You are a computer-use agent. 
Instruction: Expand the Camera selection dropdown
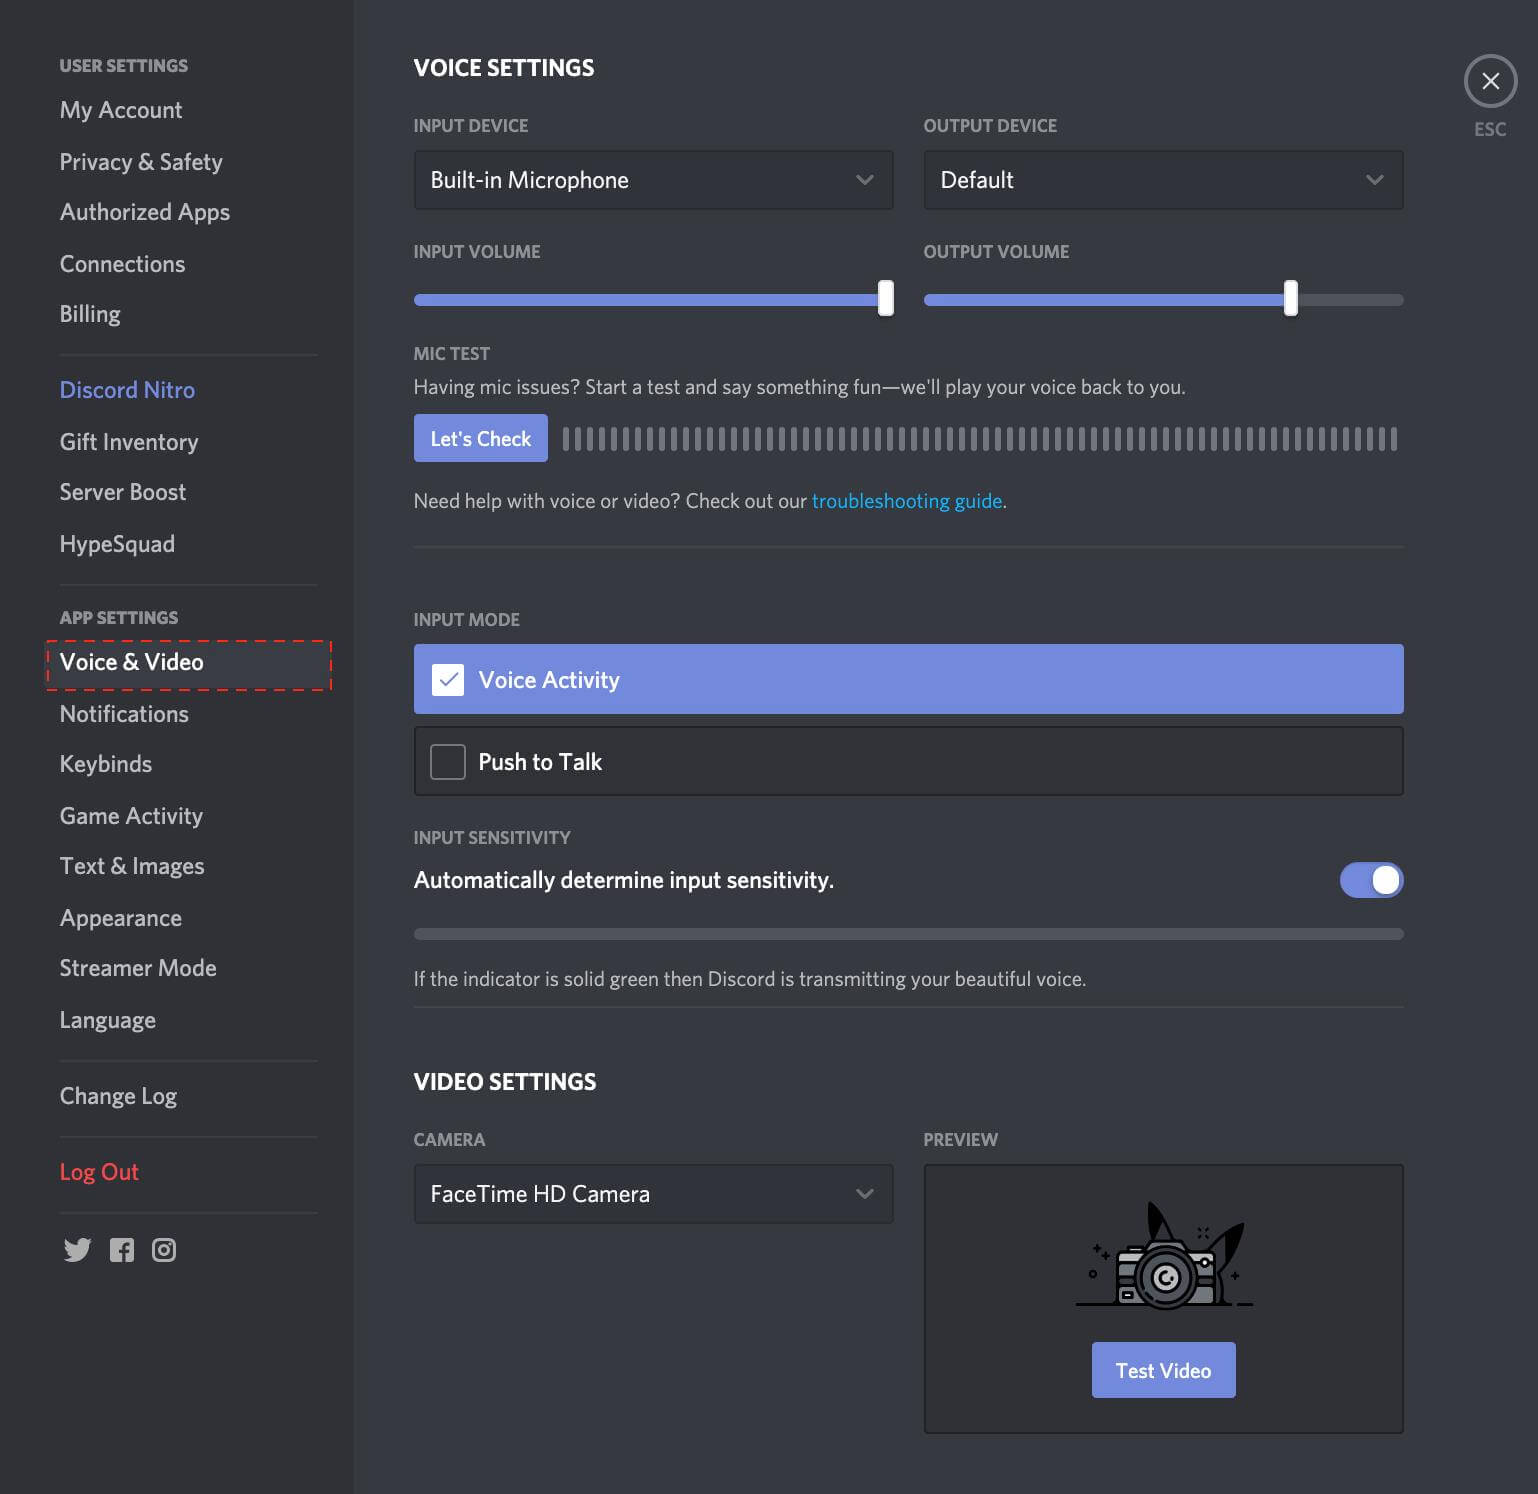pos(652,1193)
